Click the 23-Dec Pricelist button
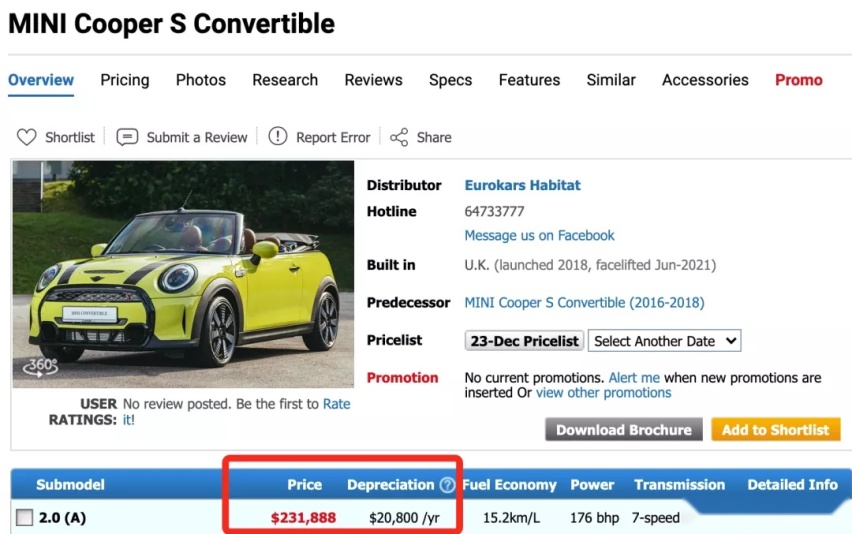 (524, 341)
